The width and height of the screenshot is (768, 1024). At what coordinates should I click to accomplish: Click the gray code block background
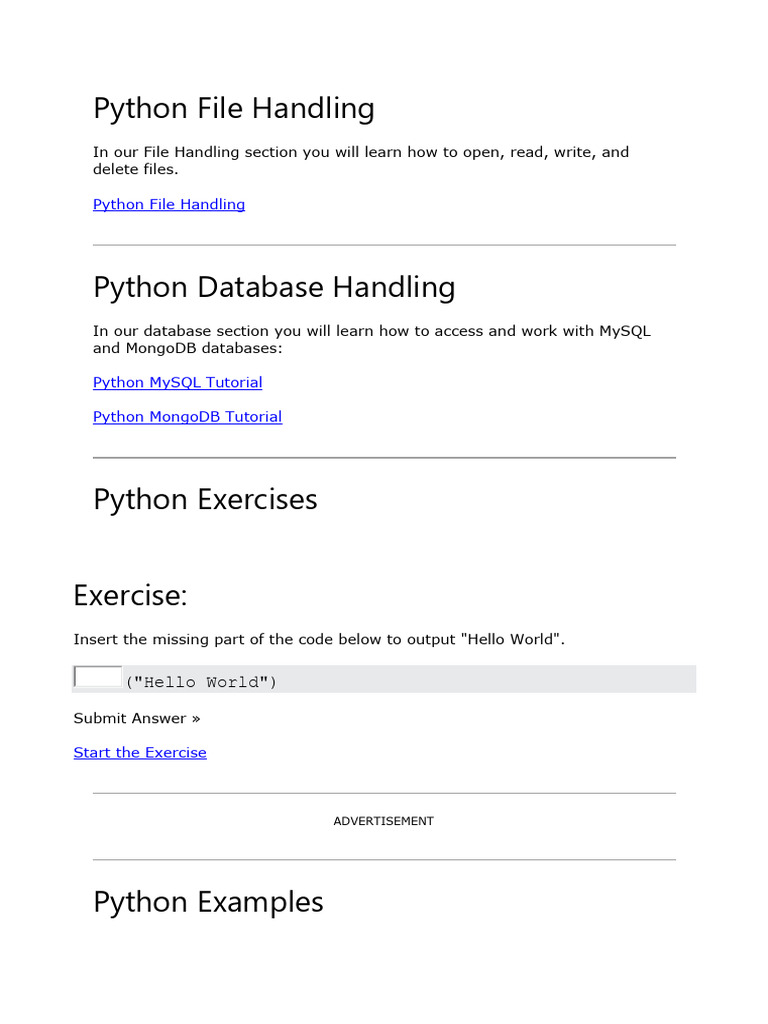point(500,680)
